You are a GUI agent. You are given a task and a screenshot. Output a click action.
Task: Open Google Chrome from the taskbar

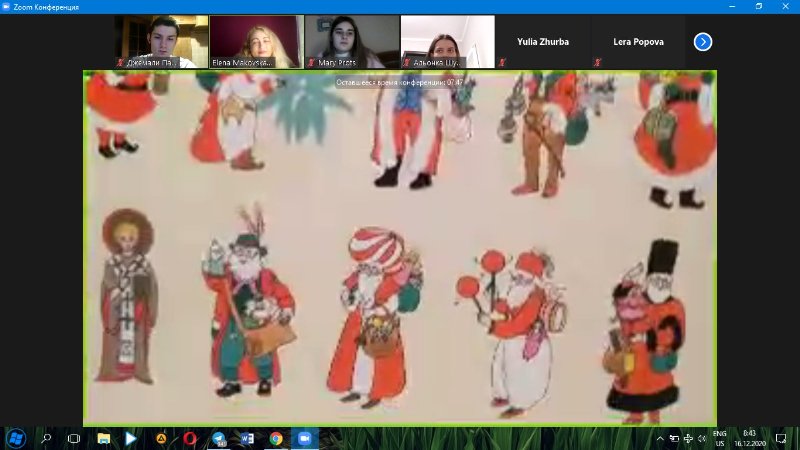(x=276, y=438)
